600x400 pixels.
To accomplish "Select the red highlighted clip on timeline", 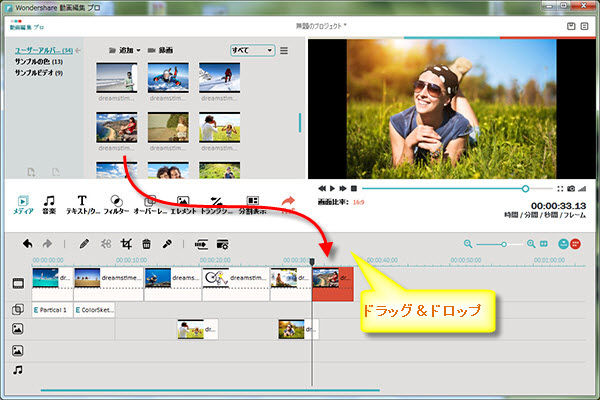I will [x=333, y=283].
